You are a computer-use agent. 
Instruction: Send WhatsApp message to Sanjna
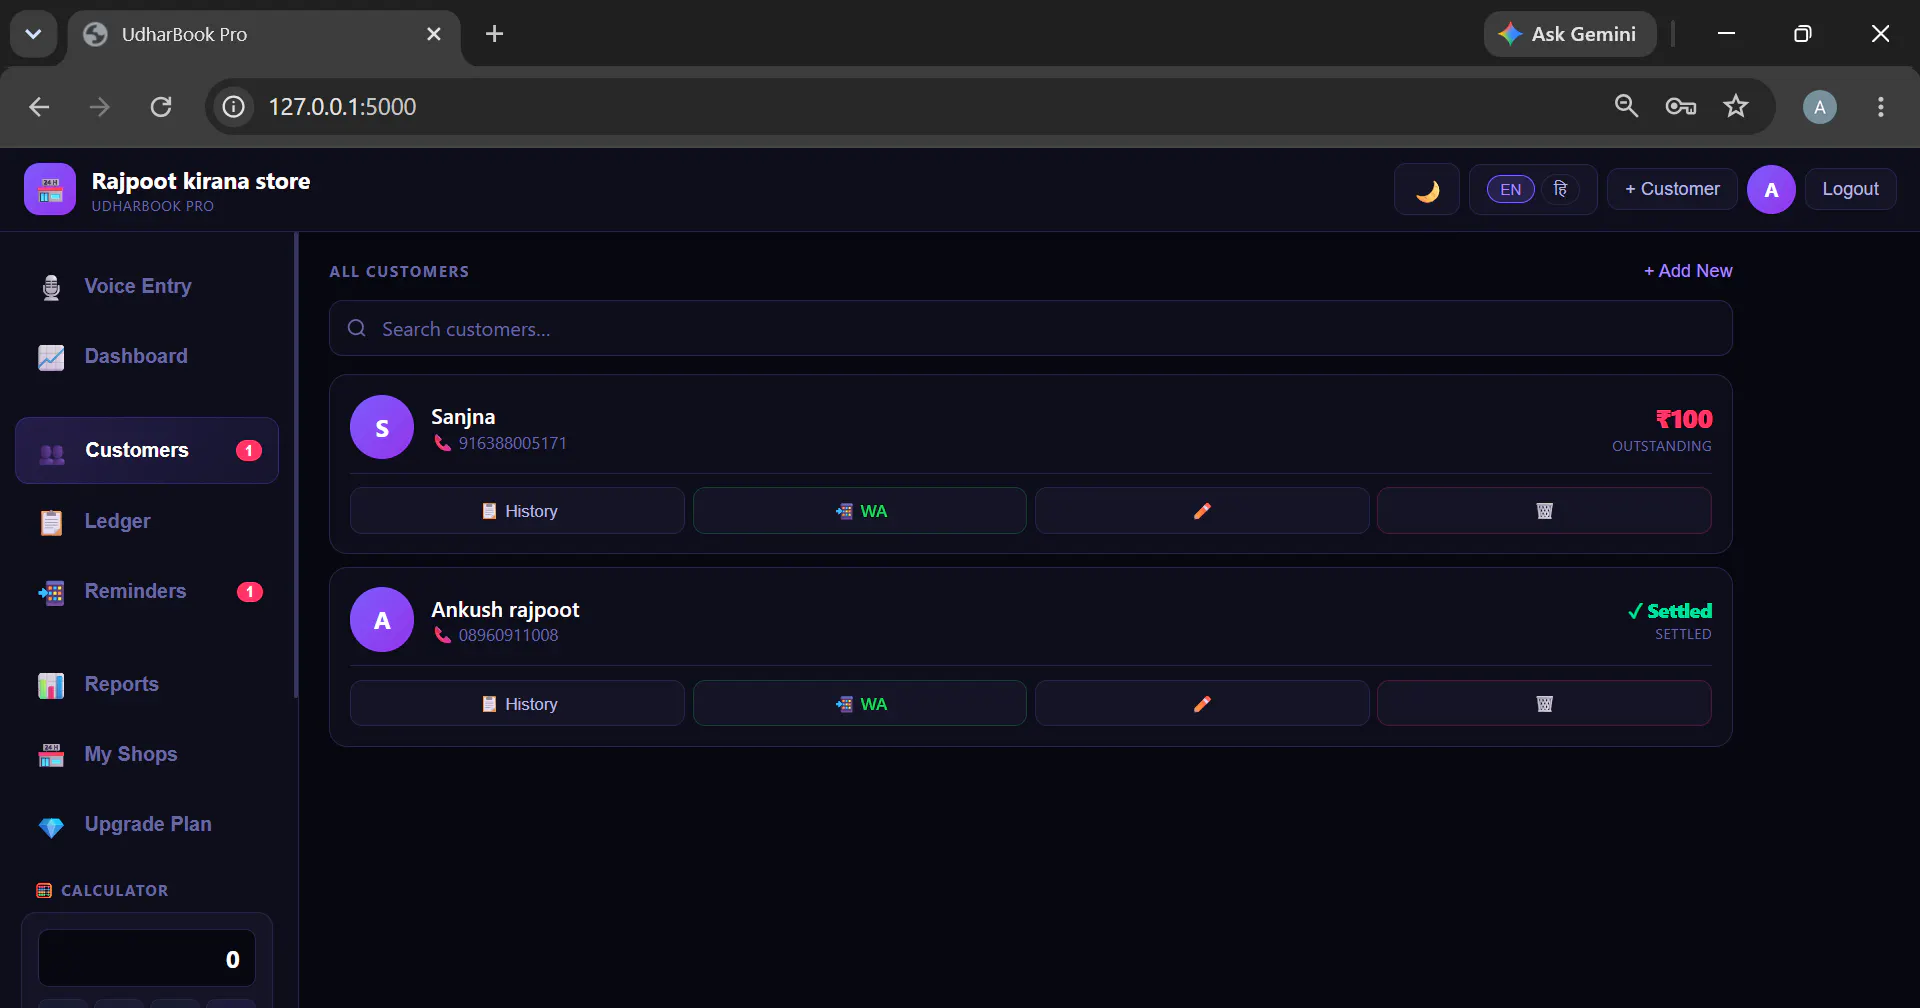pos(860,511)
